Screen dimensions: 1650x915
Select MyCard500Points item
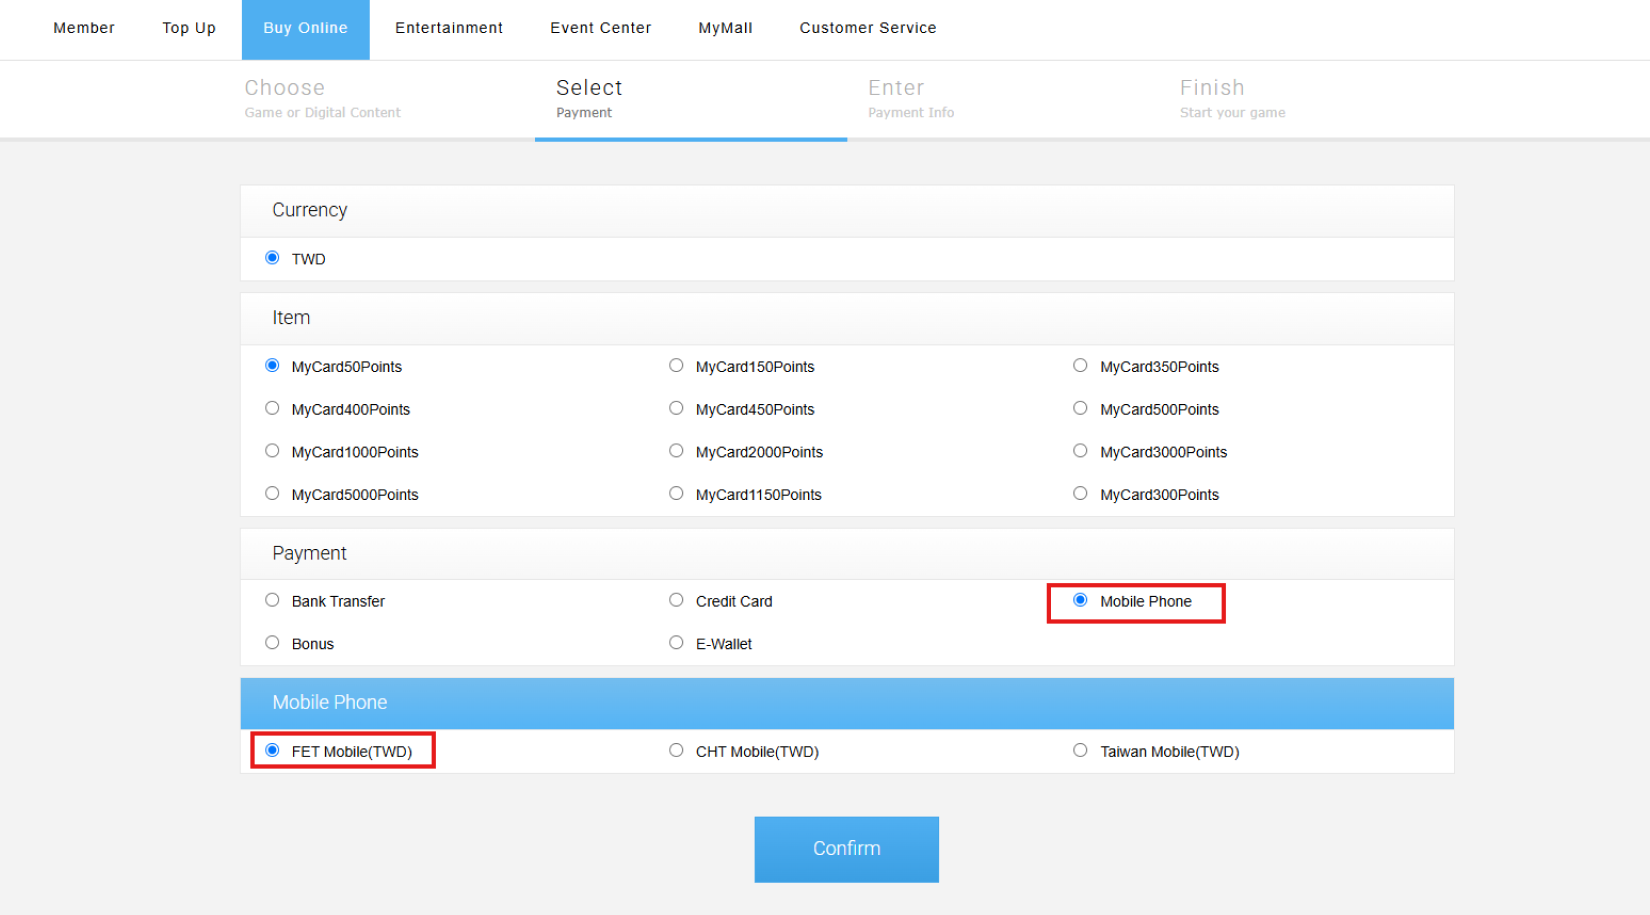(1080, 409)
